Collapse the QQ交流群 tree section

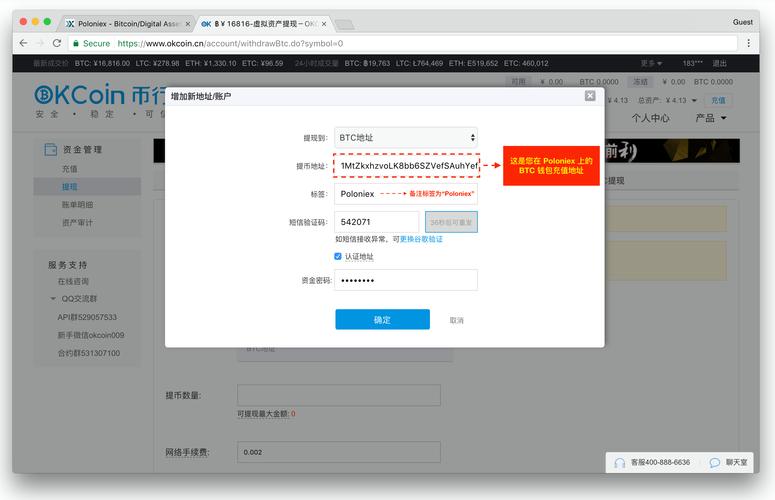[54, 299]
